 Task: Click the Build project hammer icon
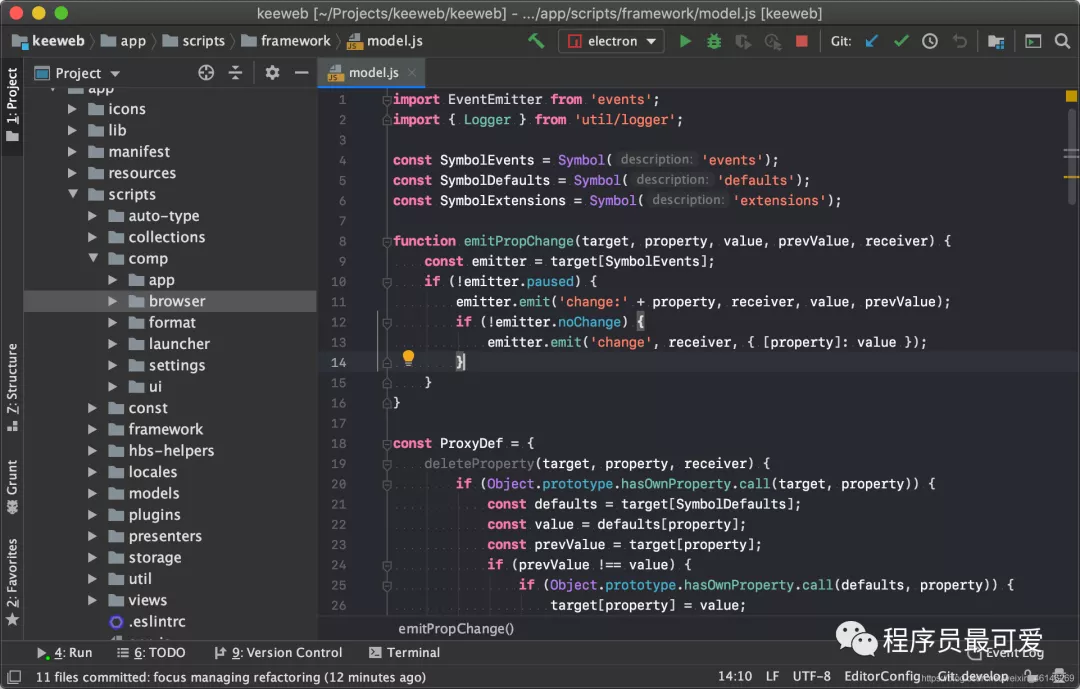[536, 41]
